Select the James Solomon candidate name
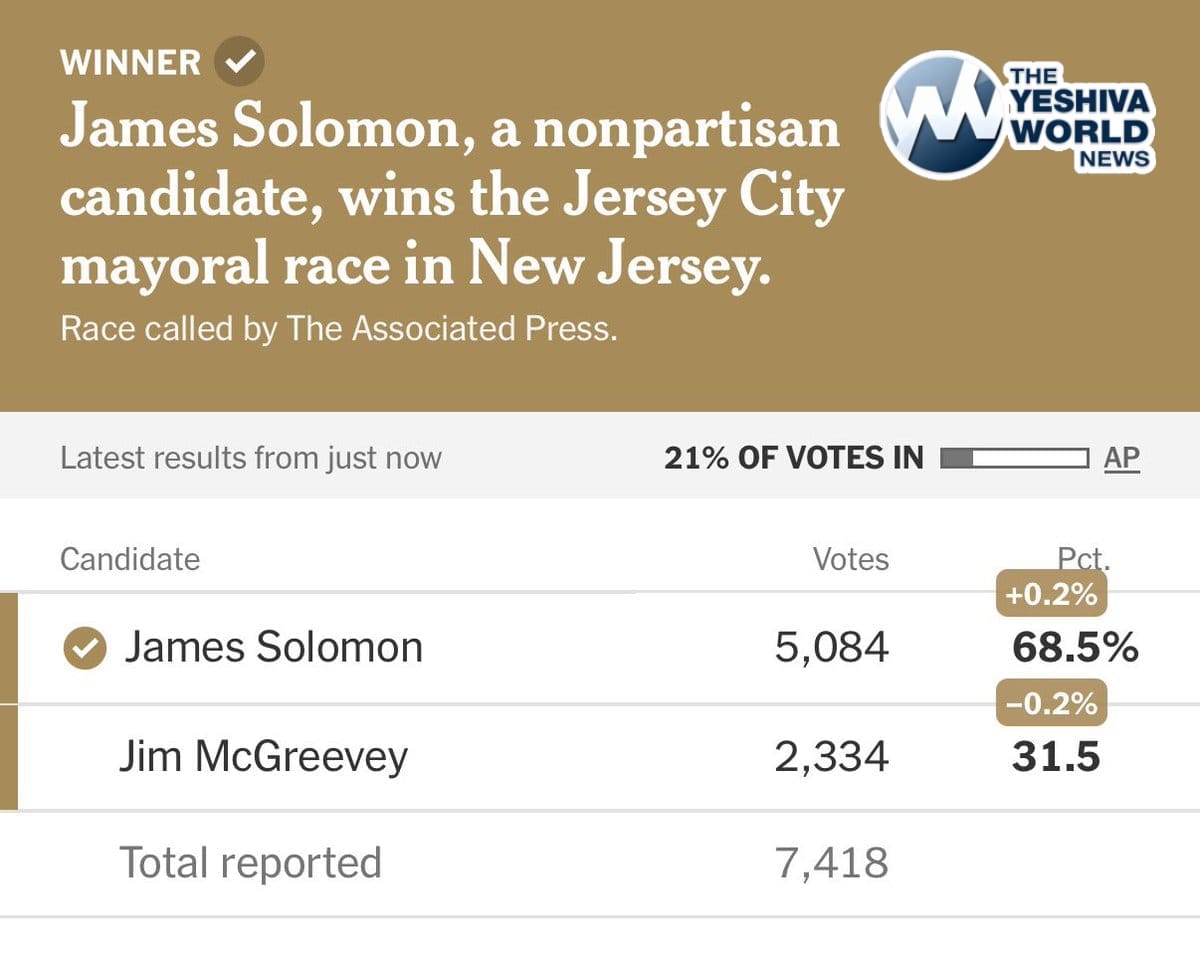The width and height of the screenshot is (1200, 963). click(273, 648)
